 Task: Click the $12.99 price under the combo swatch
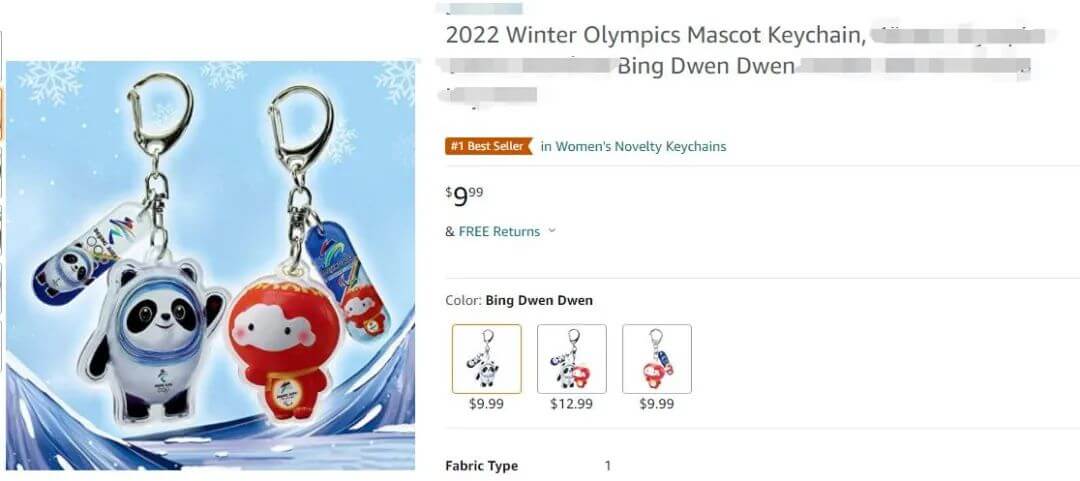click(x=571, y=404)
